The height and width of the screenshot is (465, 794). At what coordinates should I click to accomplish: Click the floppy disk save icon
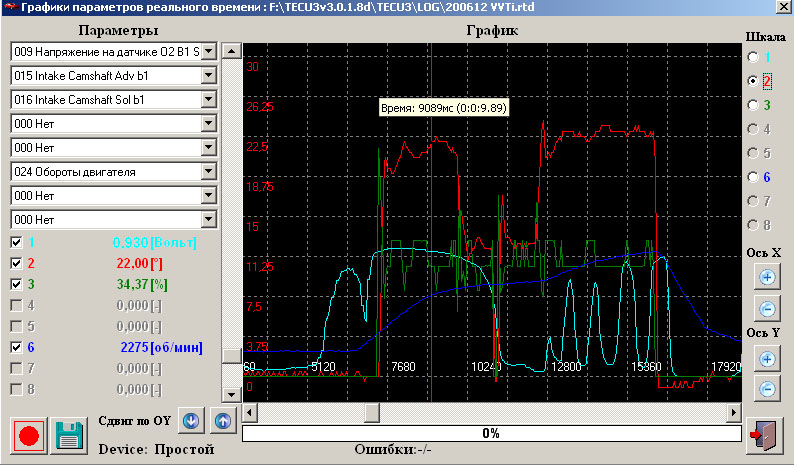coord(69,436)
